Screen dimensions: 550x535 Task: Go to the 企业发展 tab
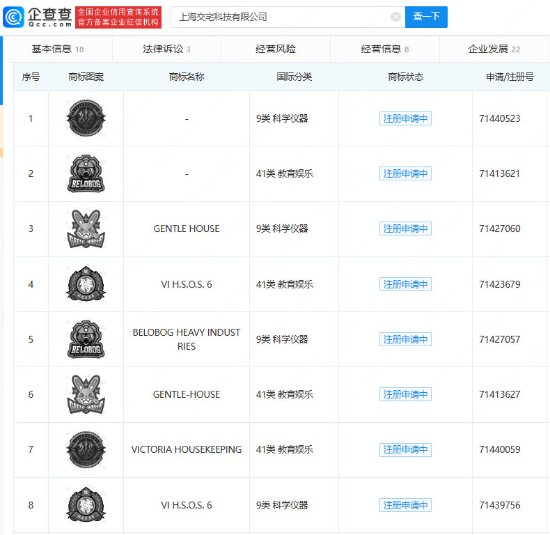coord(494,49)
